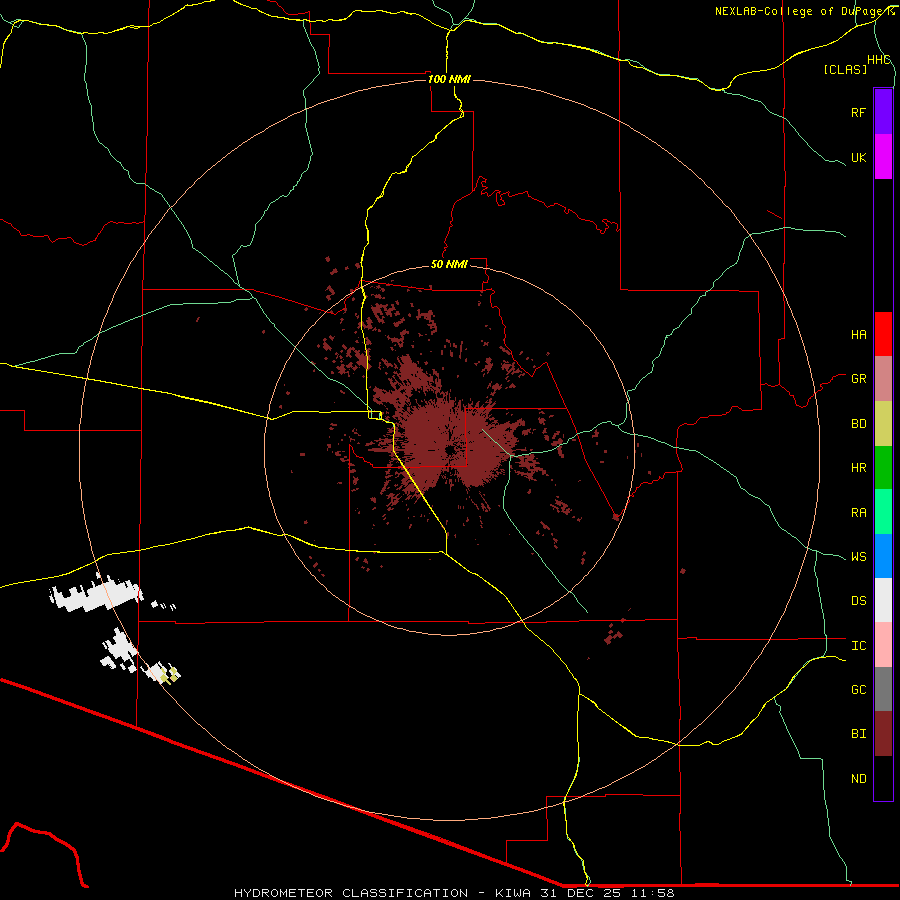The height and width of the screenshot is (900, 900).
Task: Click the HA red legend color block
Action: click(x=883, y=334)
